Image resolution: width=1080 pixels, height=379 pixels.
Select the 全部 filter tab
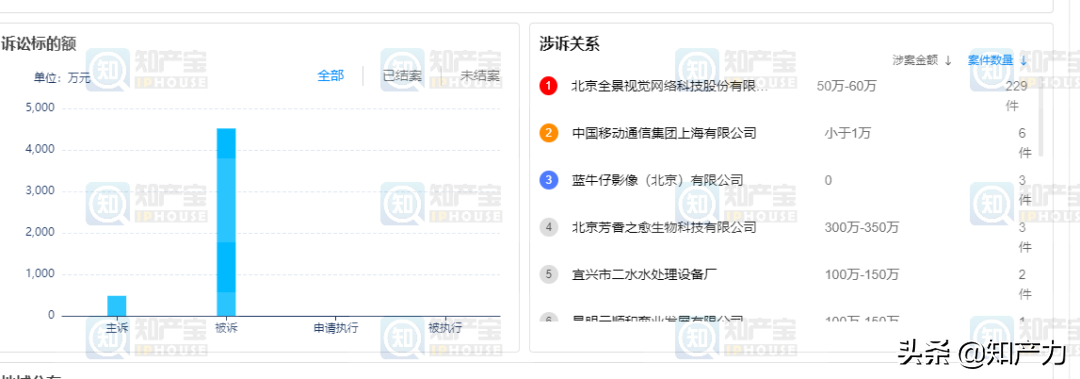pos(331,75)
